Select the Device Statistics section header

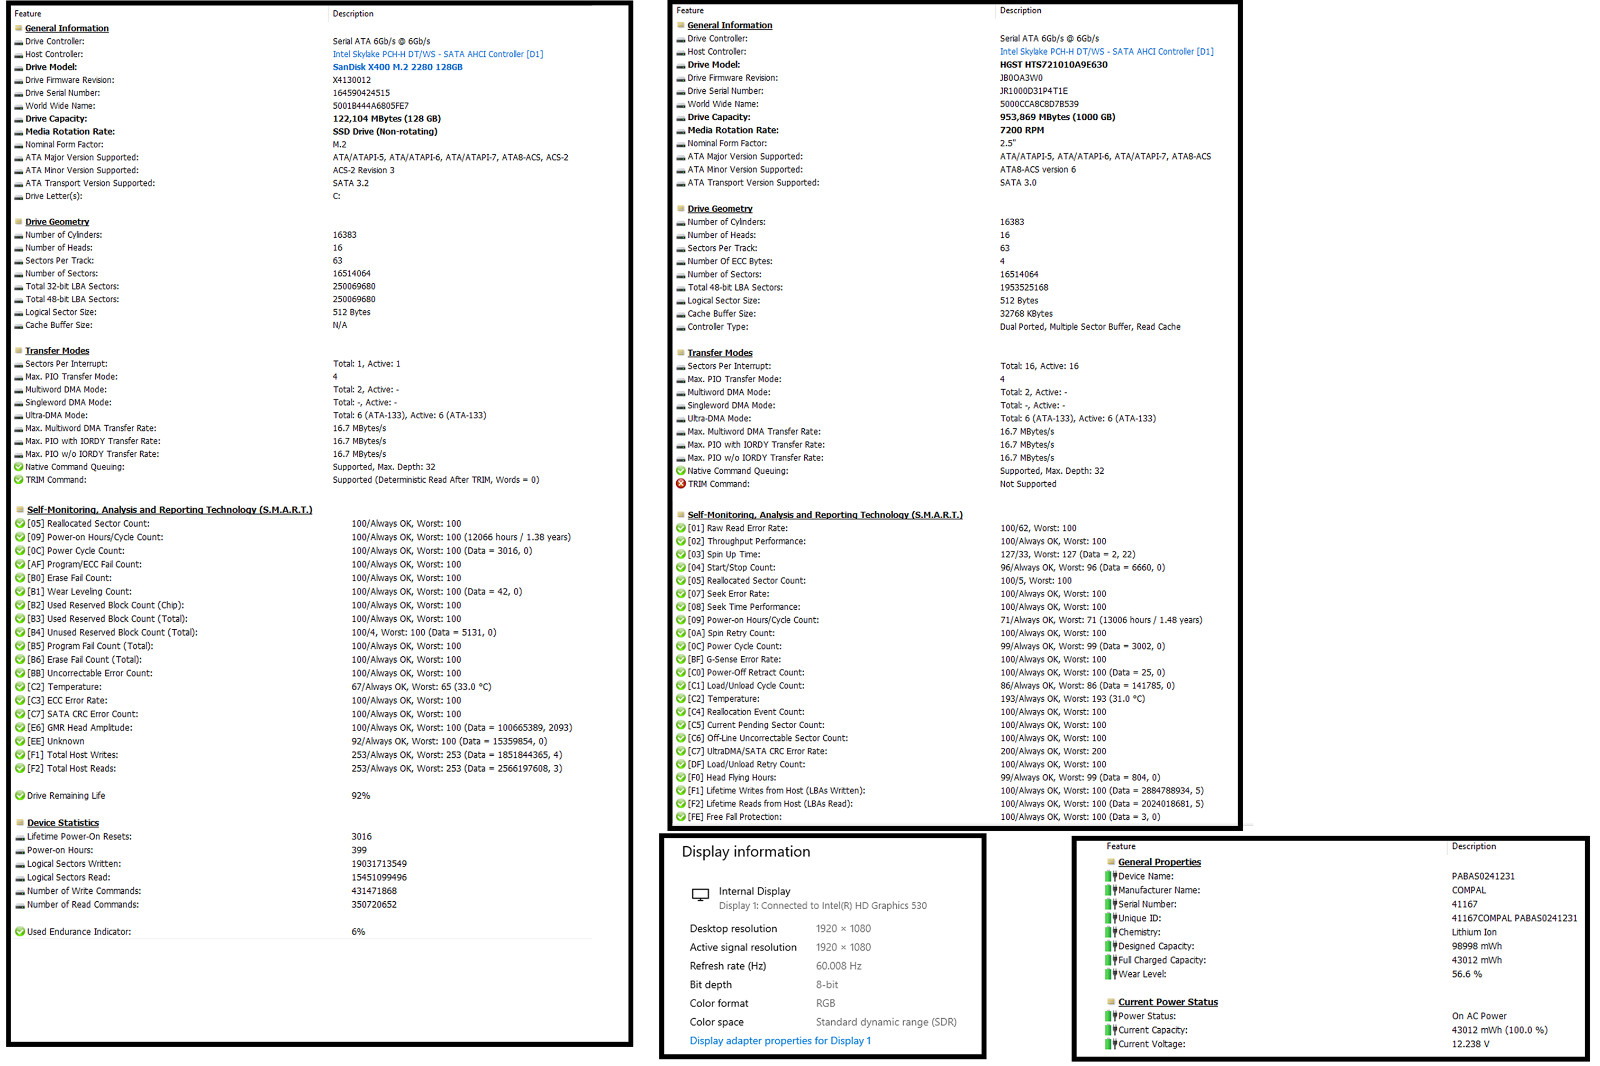click(x=63, y=823)
